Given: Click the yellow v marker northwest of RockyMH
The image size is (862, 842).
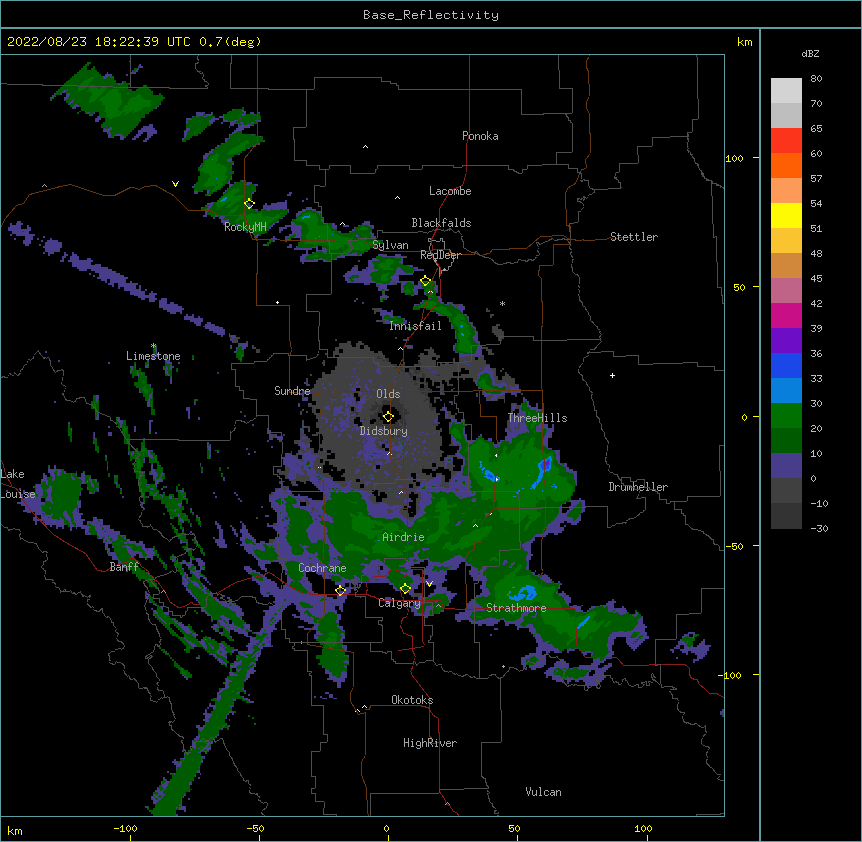Looking at the screenshot, I should click(175, 184).
